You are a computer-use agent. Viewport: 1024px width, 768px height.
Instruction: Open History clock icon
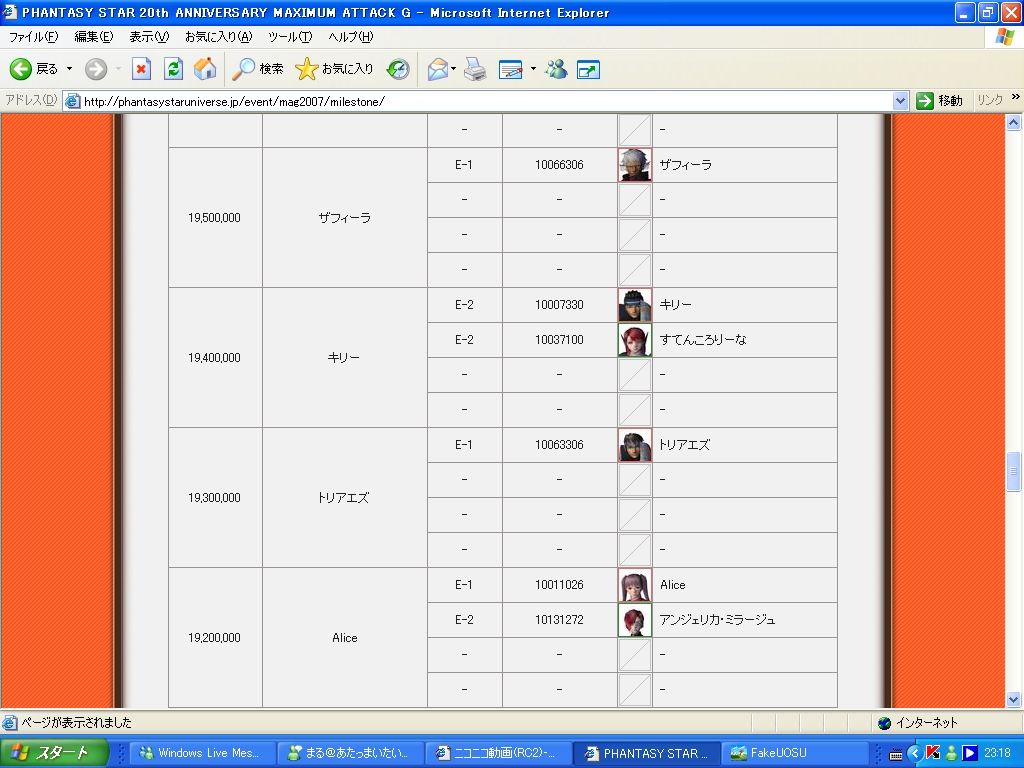pos(398,69)
